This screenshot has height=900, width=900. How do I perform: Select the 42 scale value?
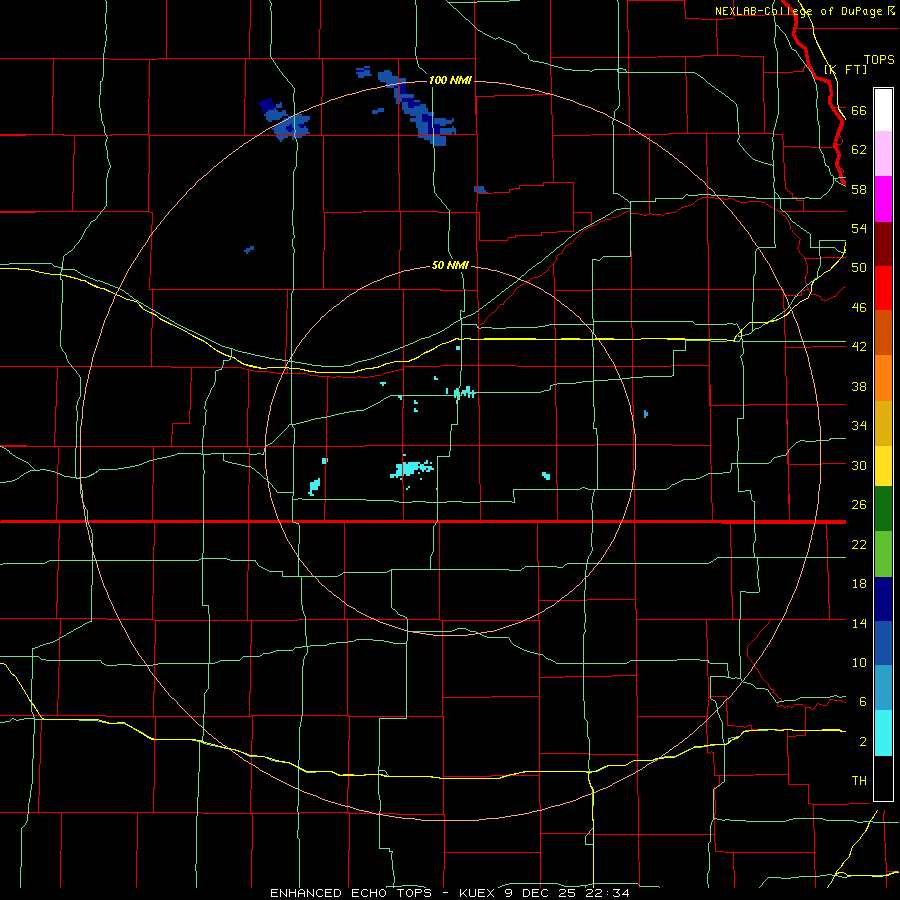pos(859,347)
